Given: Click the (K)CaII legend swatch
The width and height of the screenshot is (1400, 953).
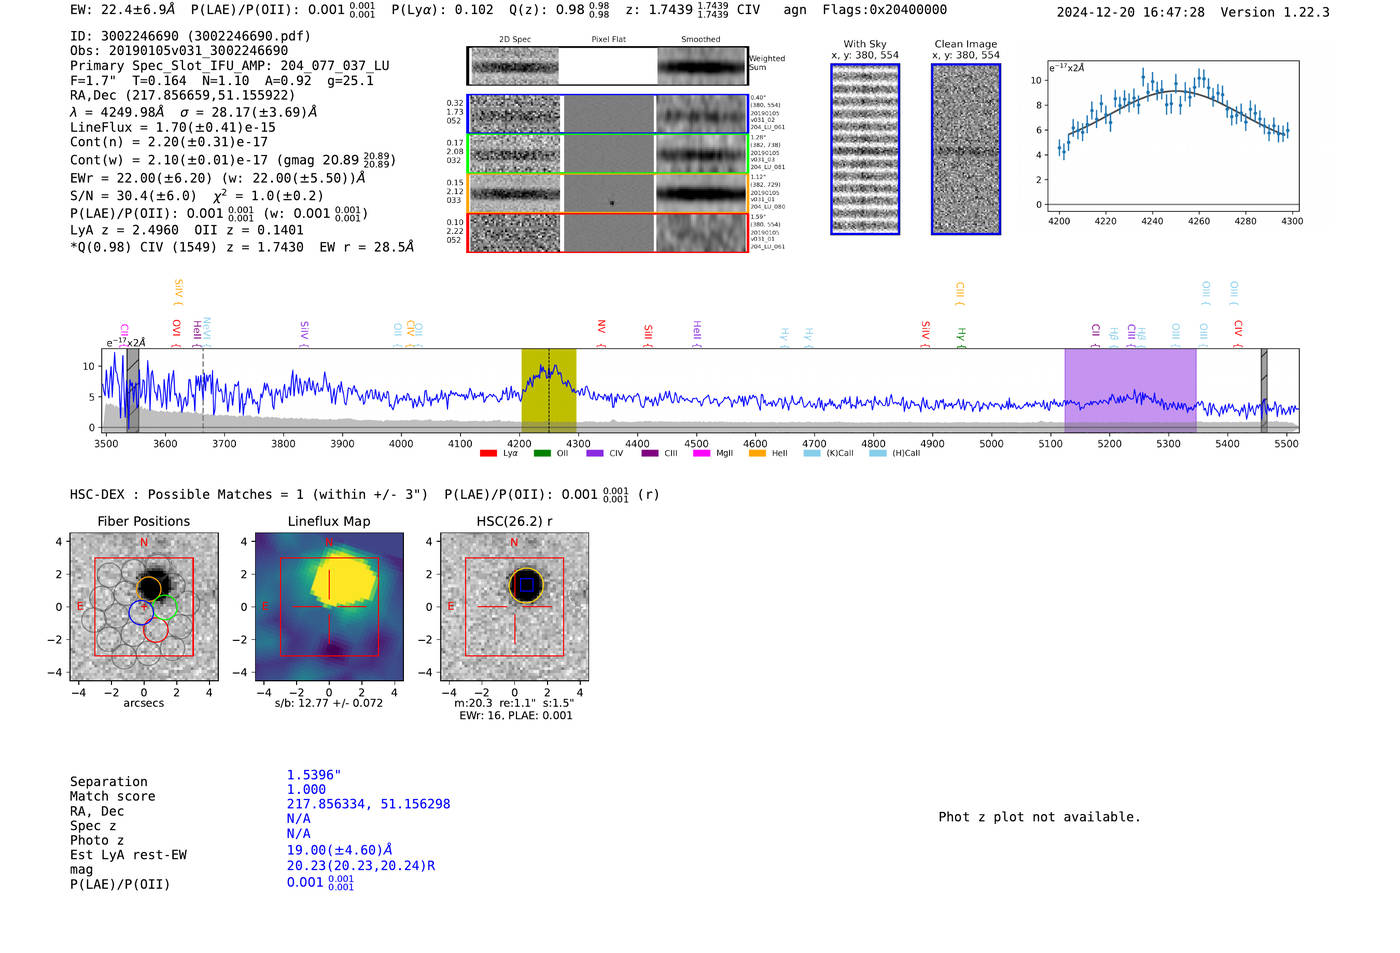Looking at the screenshot, I should pyautogui.click(x=812, y=453).
